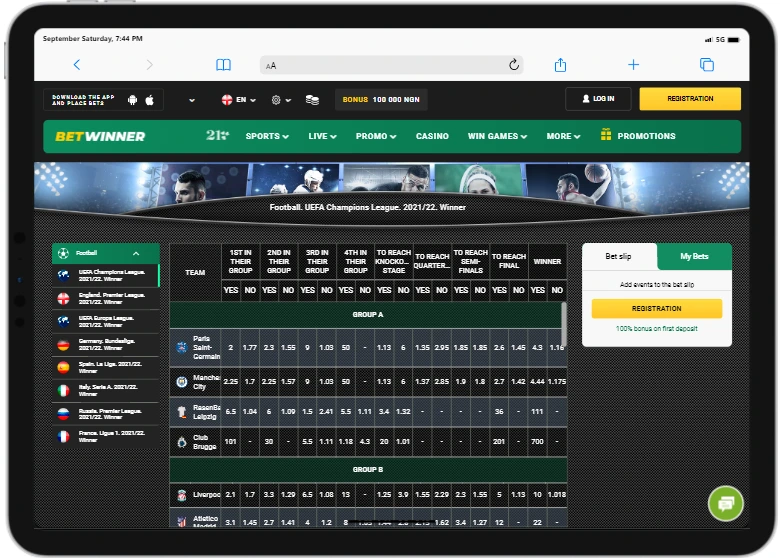Viewport: 780px width, 558px height.
Task: Click the Betwinner logo
Action: coord(100,136)
